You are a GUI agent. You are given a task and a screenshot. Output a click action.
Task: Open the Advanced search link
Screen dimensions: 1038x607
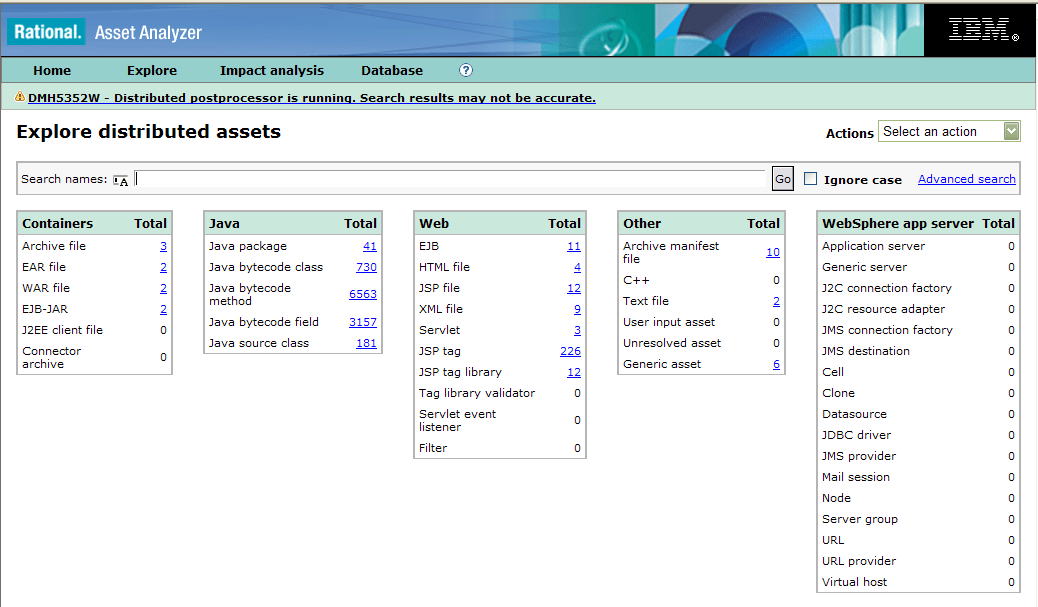[x=966, y=179]
